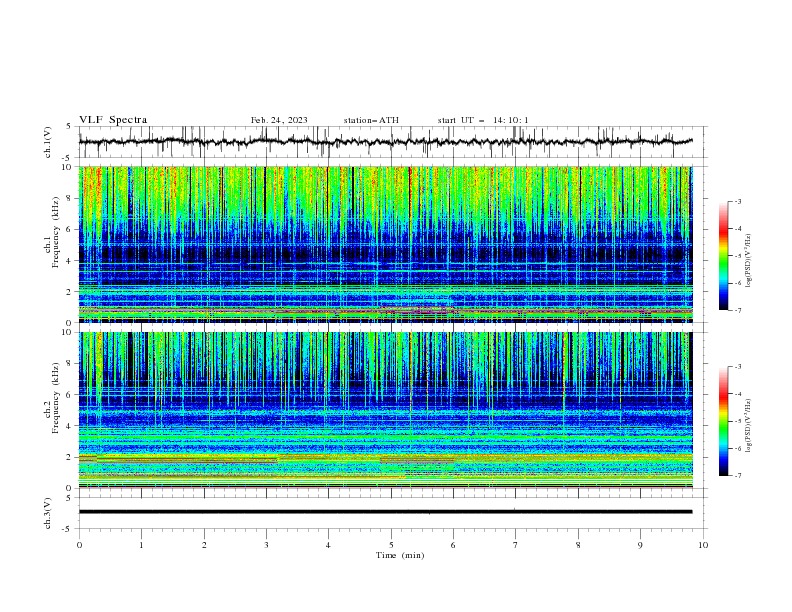
Task: Click the "ch.2 Frequency (kHz)" axis label
Action: point(52,397)
